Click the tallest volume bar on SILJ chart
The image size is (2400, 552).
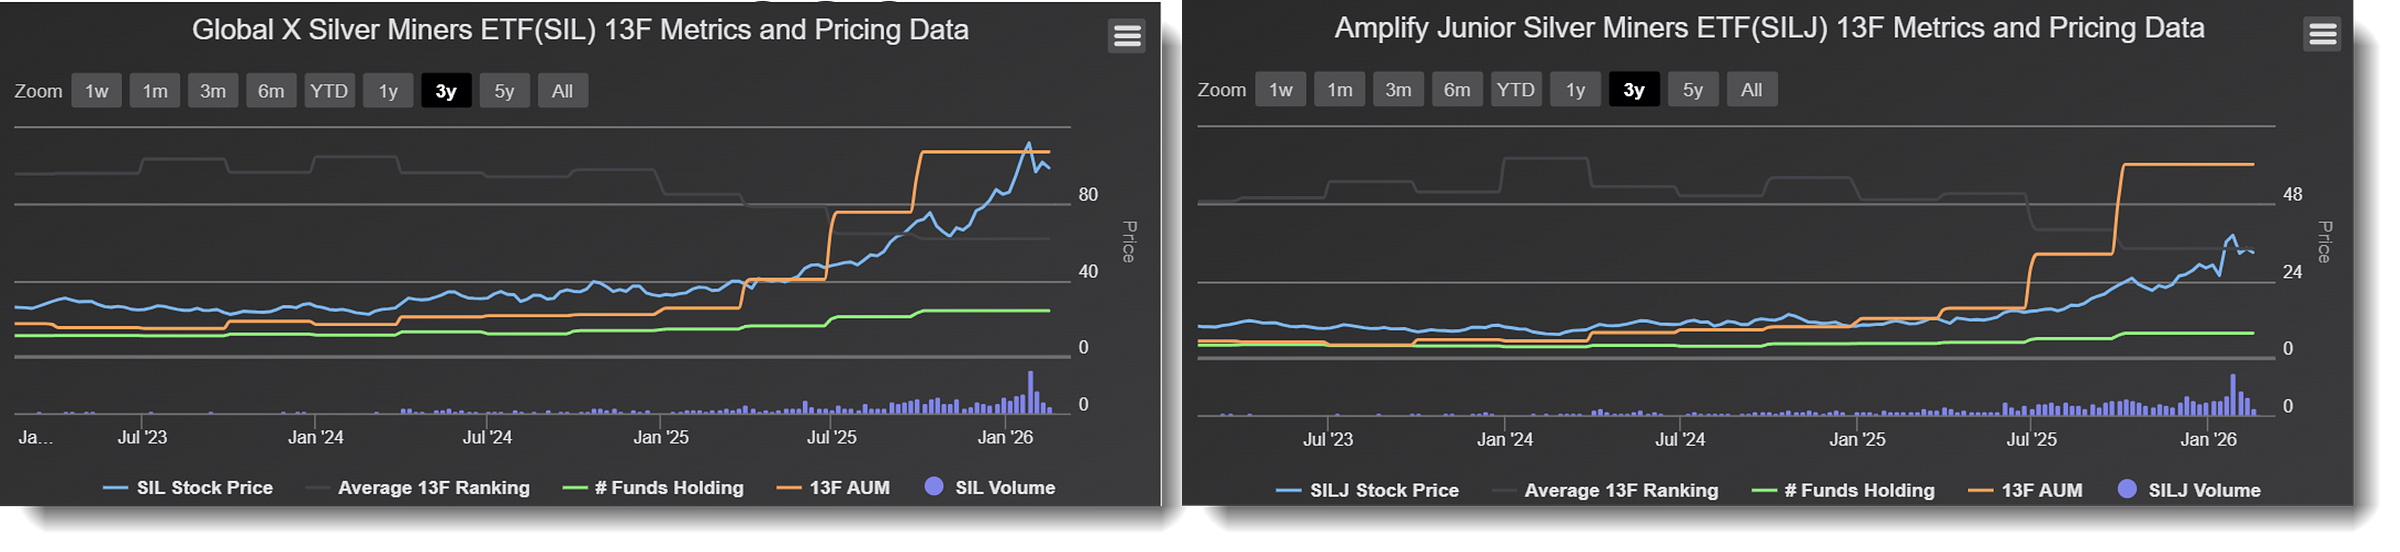[x=2232, y=395]
